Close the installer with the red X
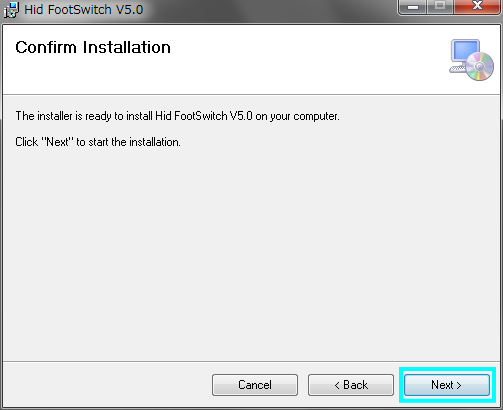This screenshot has width=503, height=410. click(x=477, y=6)
